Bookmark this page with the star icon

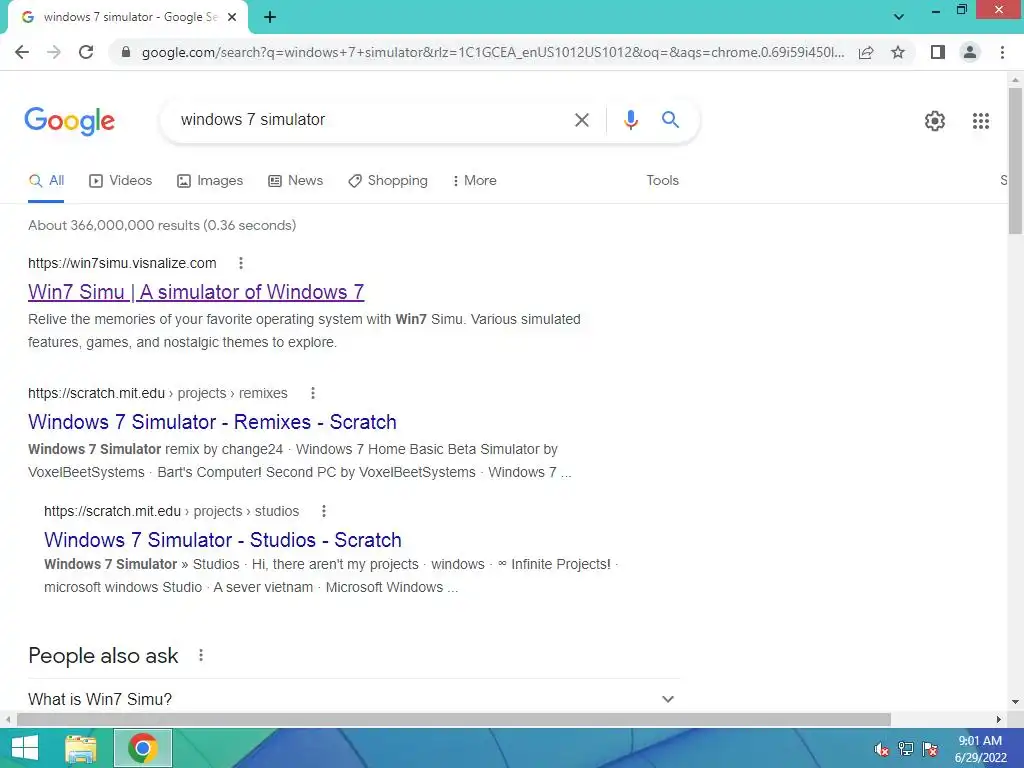(x=898, y=52)
